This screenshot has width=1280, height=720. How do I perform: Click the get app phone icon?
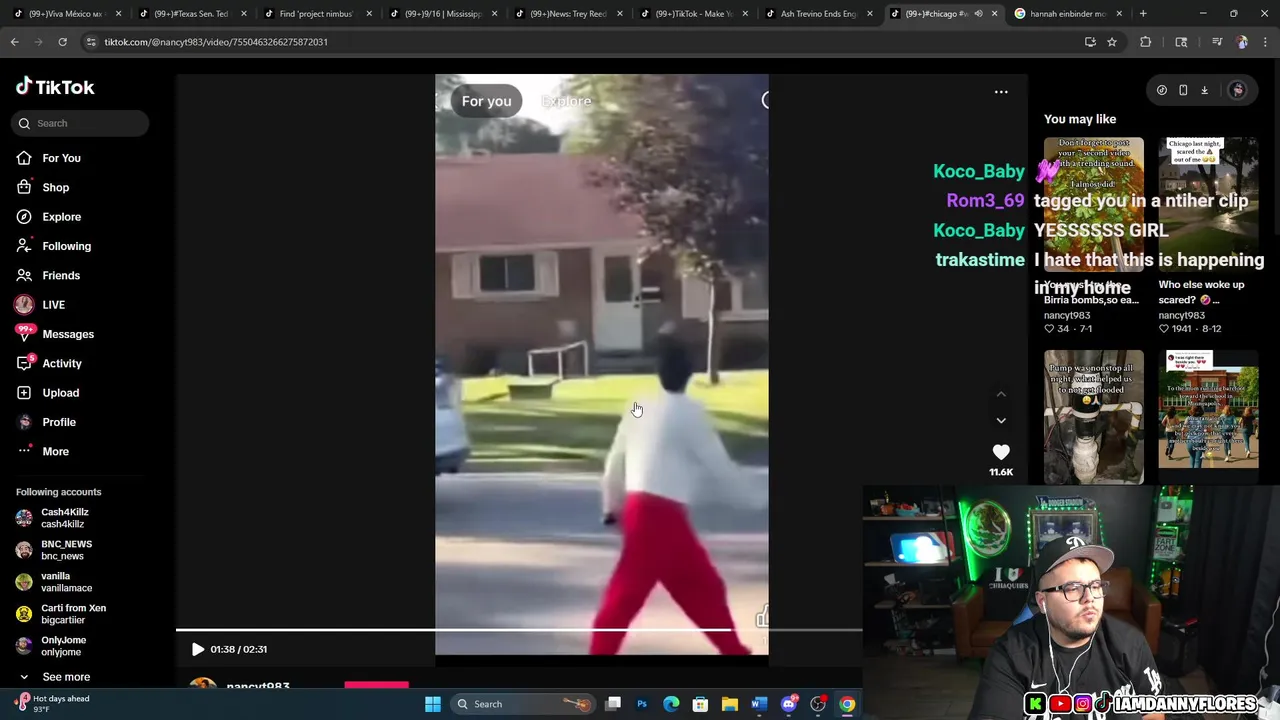(1183, 90)
